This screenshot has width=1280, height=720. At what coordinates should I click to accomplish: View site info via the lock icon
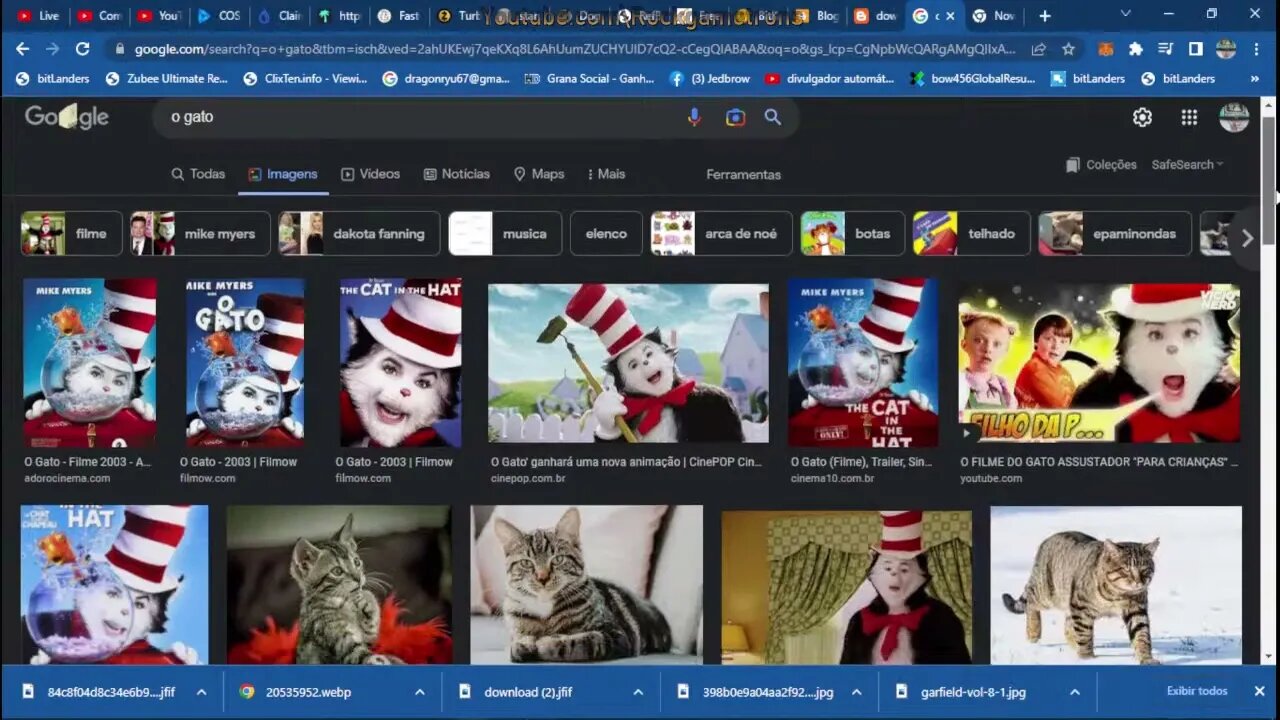(x=120, y=49)
